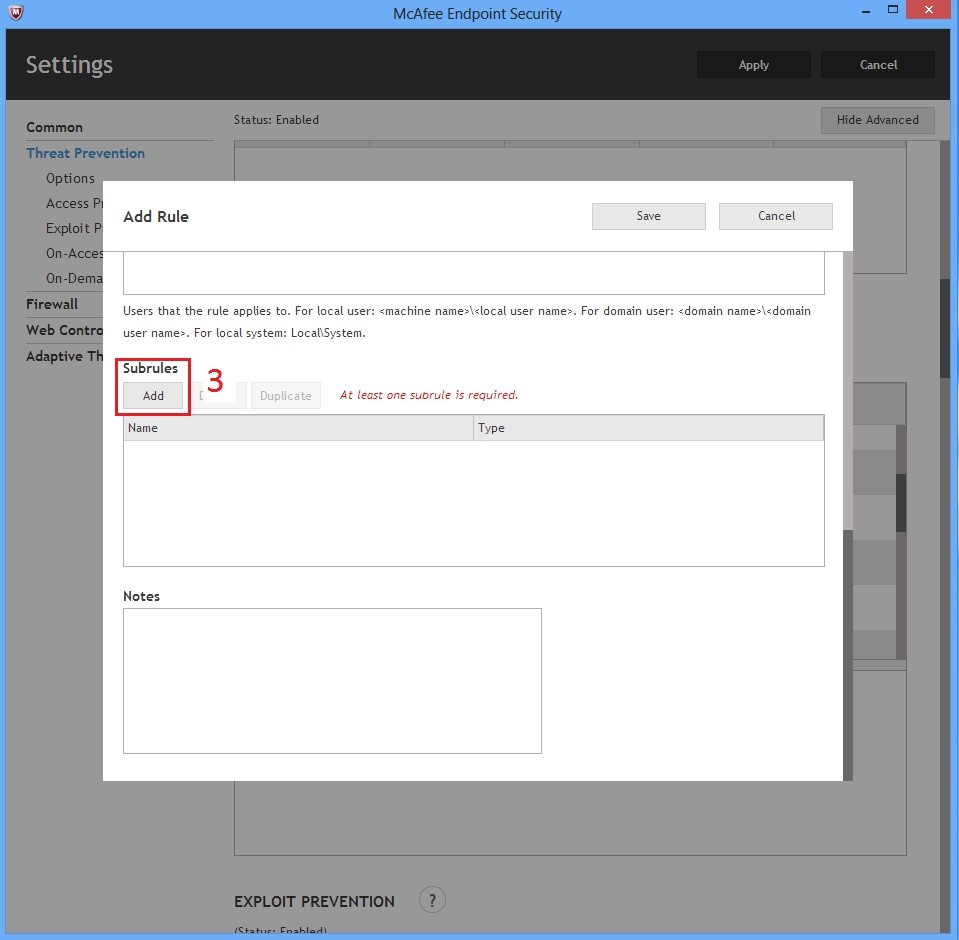This screenshot has height=940, width=959.
Task: Click Apply in the Settings header
Action: pyautogui.click(x=753, y=65)
